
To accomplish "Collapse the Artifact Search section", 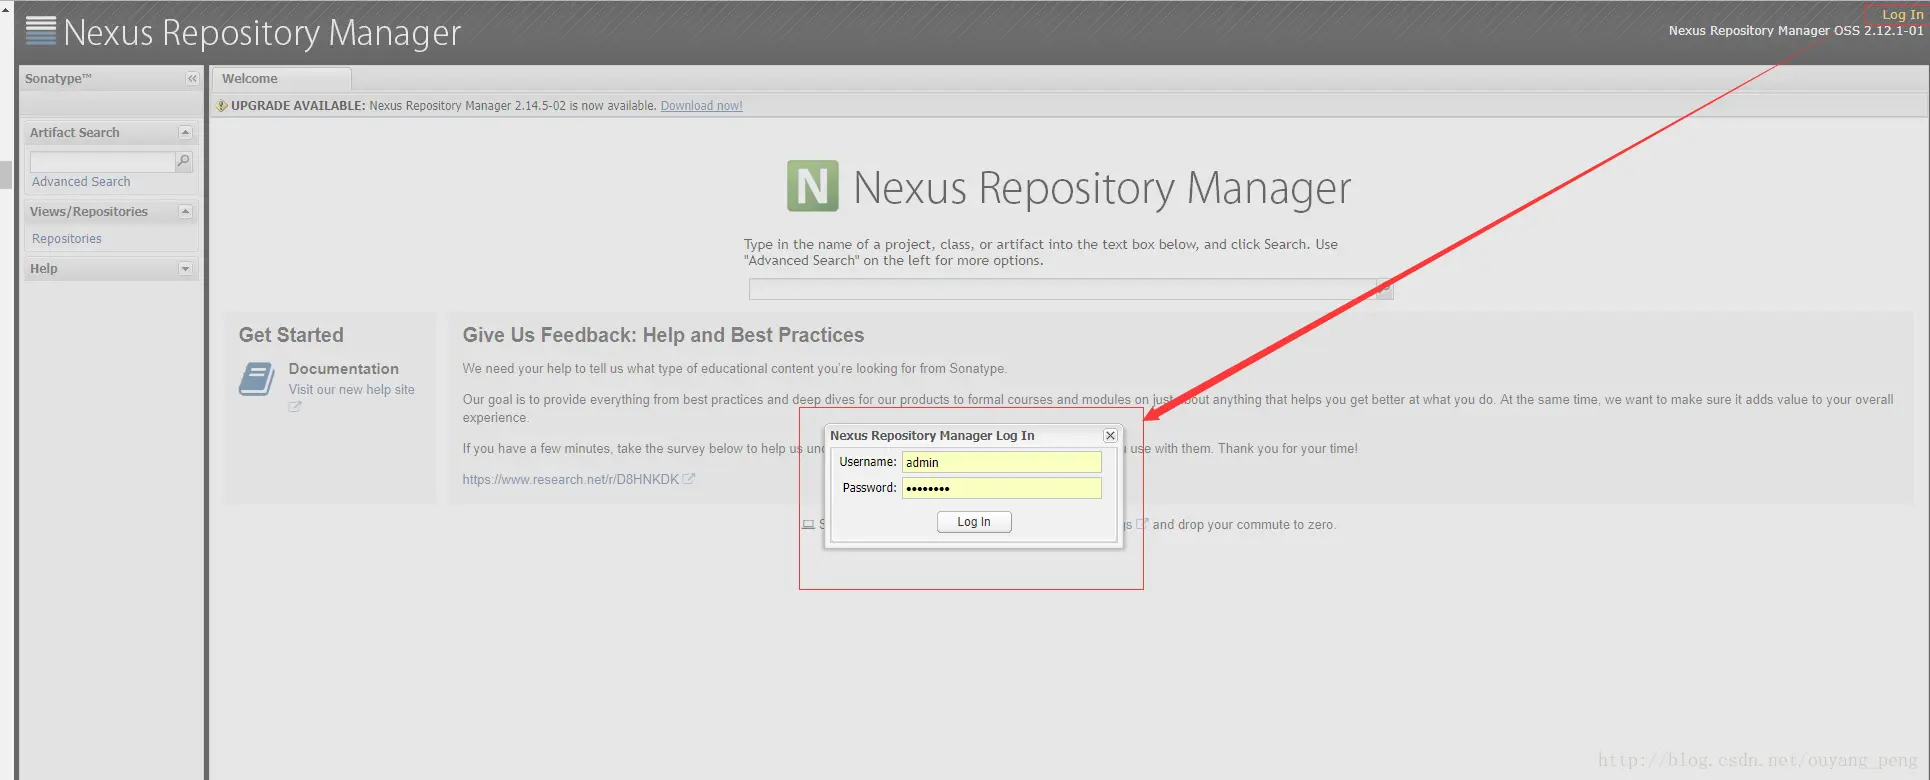I will point(185,132).
